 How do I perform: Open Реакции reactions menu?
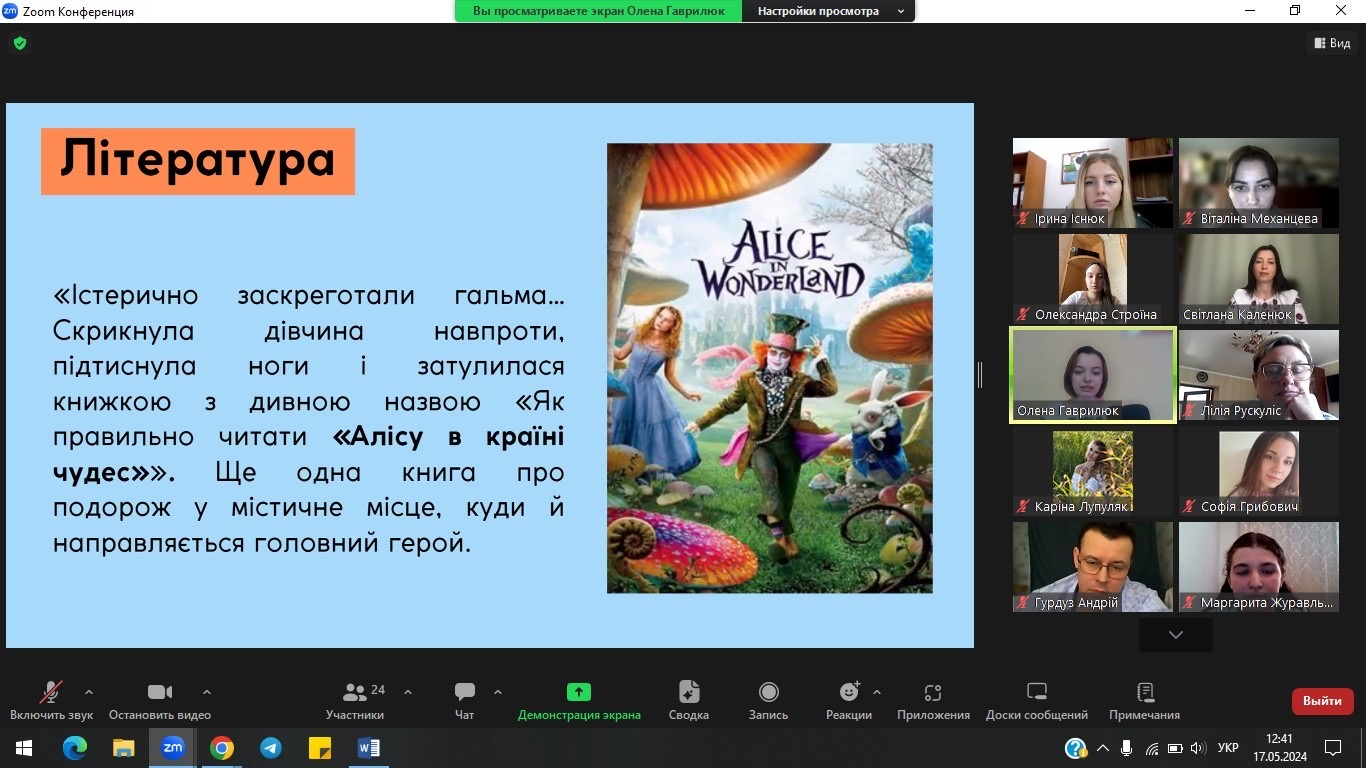[x=849, y=700]
